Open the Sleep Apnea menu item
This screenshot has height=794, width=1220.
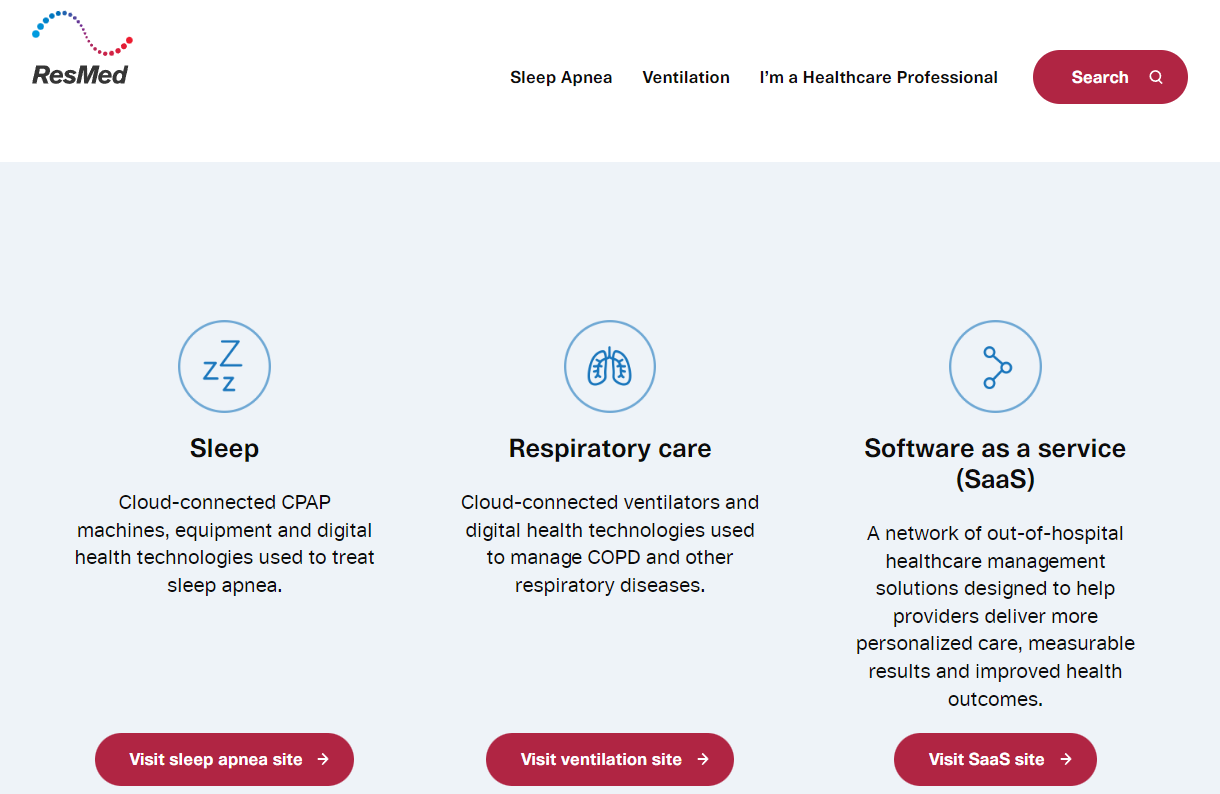561,77
